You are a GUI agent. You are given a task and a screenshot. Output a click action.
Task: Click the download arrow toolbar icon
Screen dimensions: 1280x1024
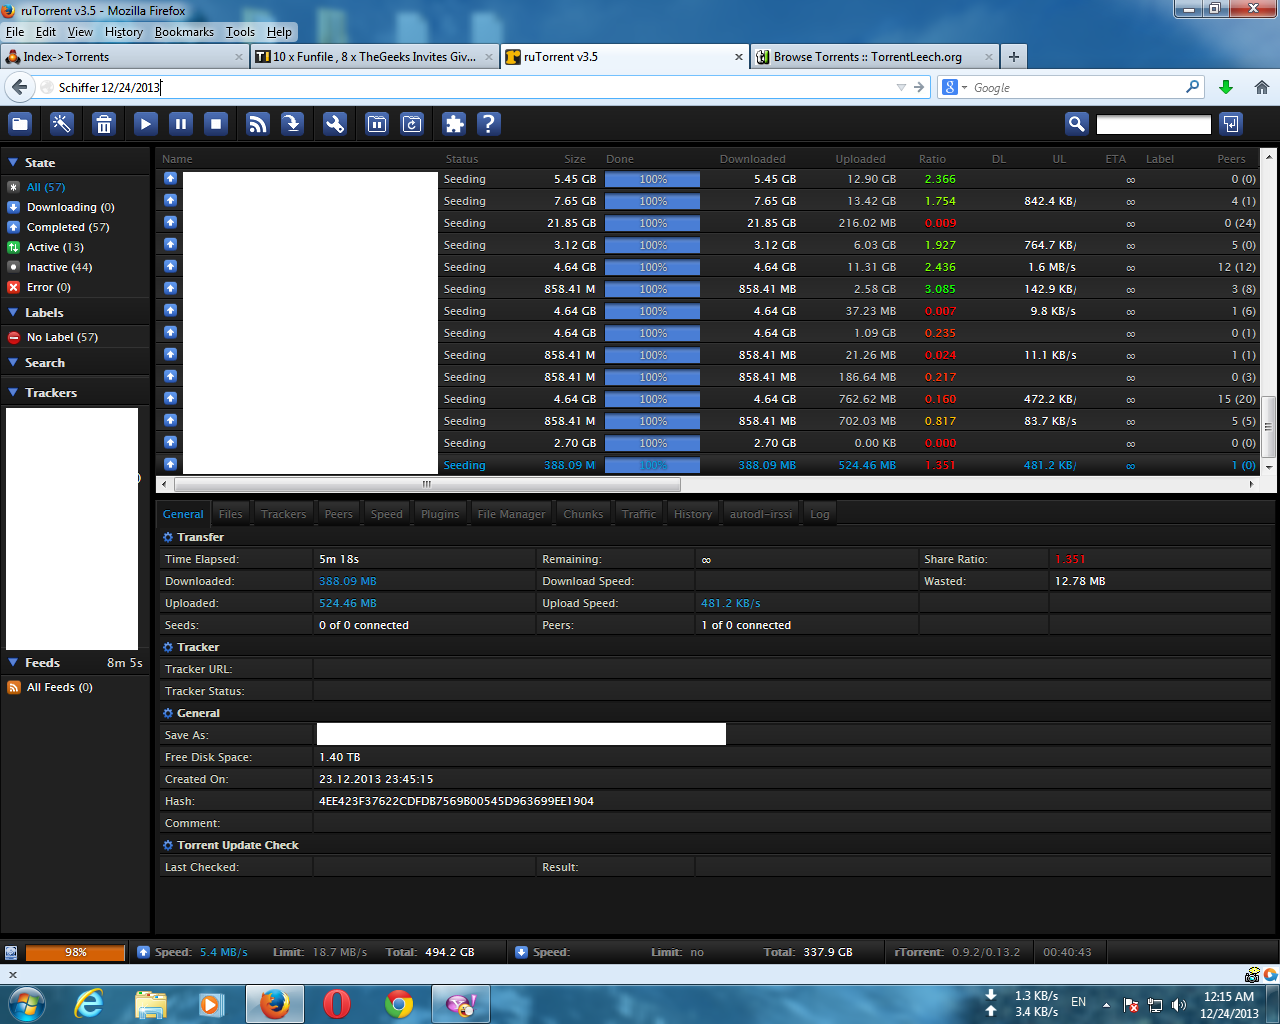click(292, 124)
